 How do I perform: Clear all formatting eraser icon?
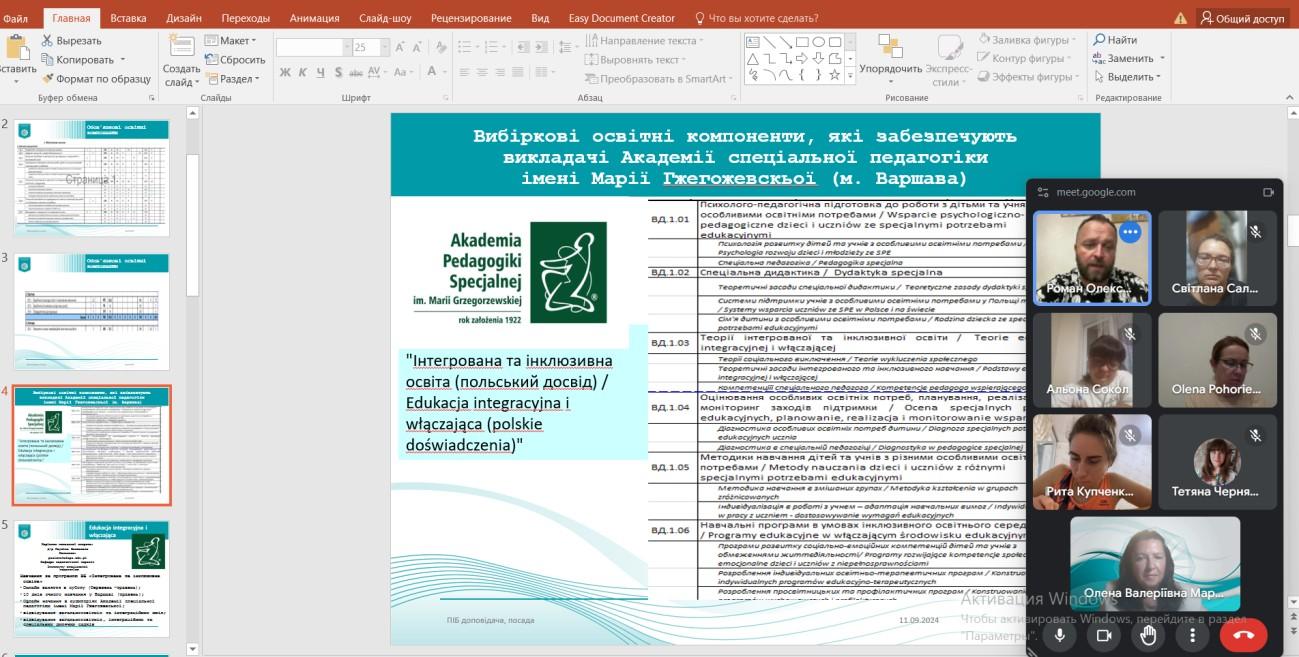(441, 47)
